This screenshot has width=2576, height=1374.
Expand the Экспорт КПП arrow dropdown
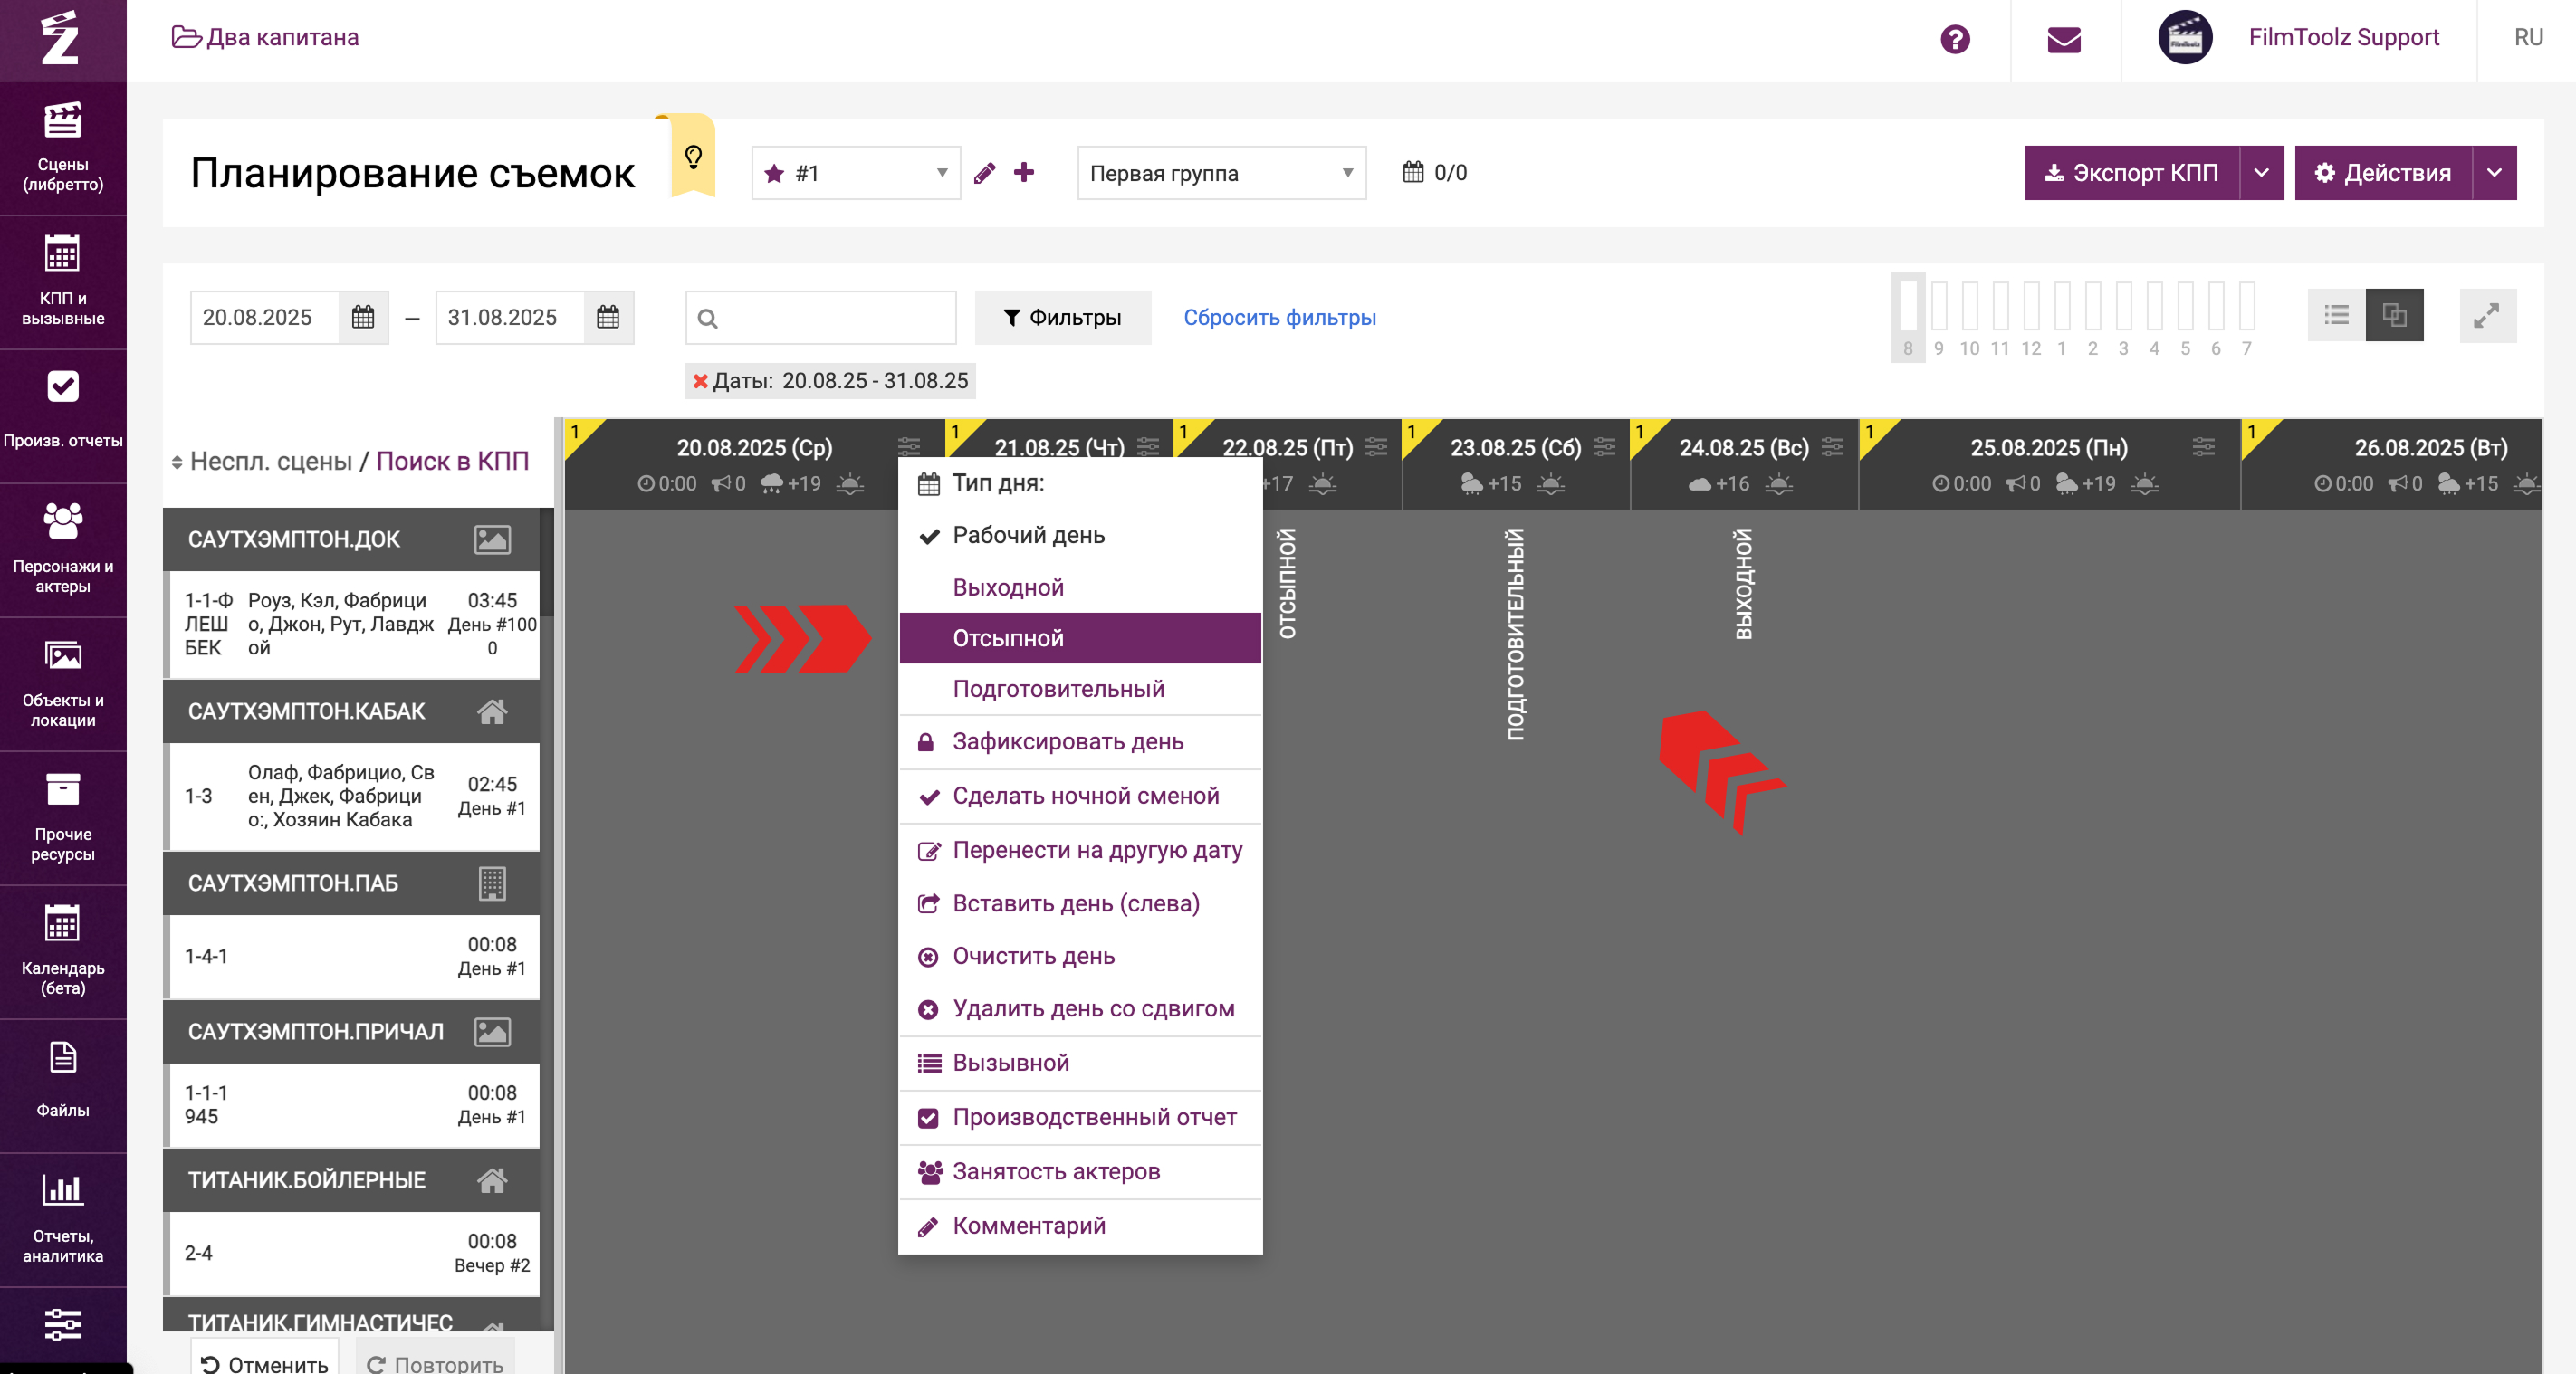pyautogui.click(x=2261, y=173)
